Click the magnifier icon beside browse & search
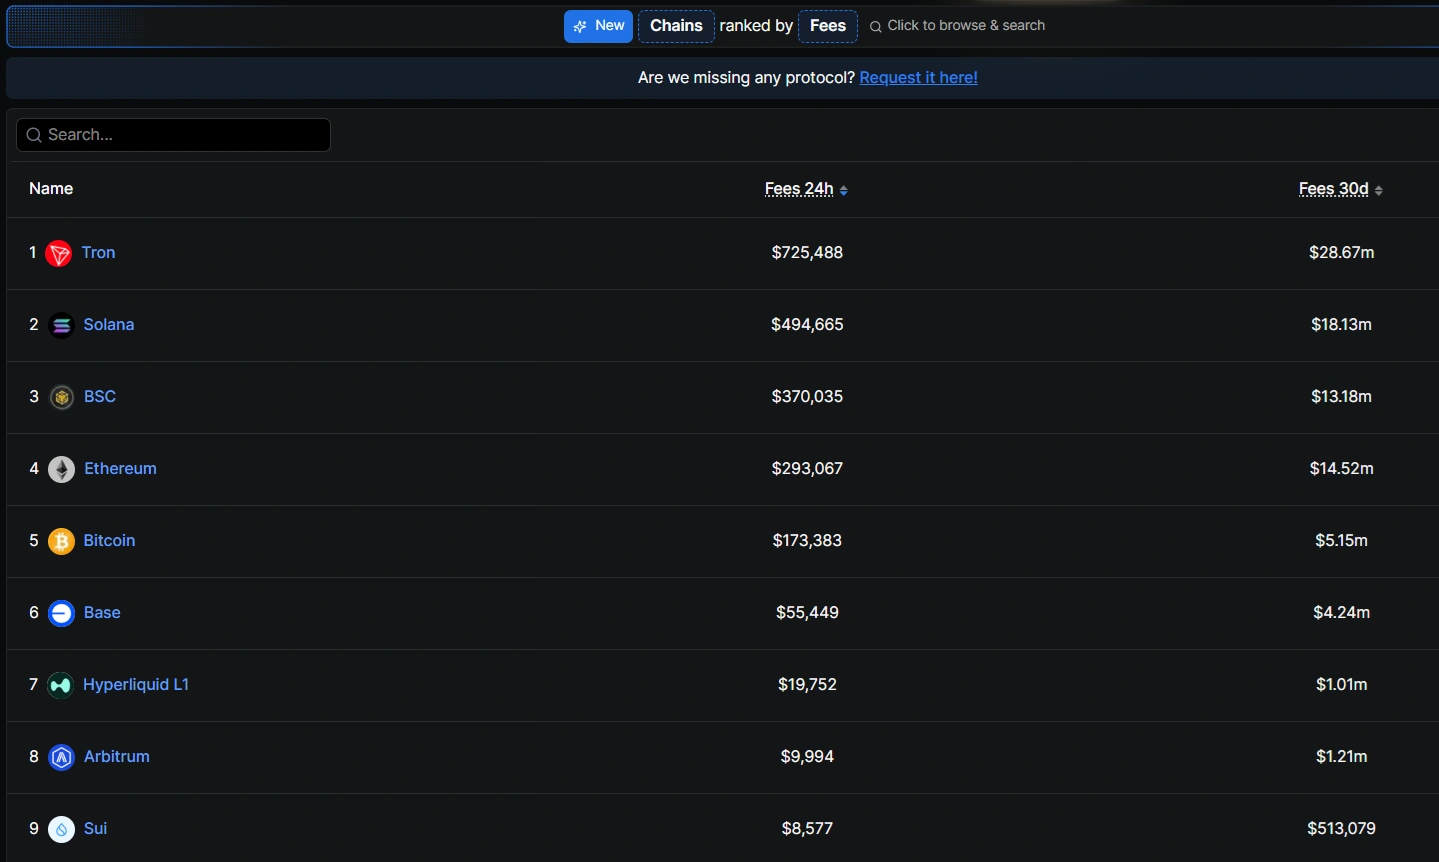 876,27
